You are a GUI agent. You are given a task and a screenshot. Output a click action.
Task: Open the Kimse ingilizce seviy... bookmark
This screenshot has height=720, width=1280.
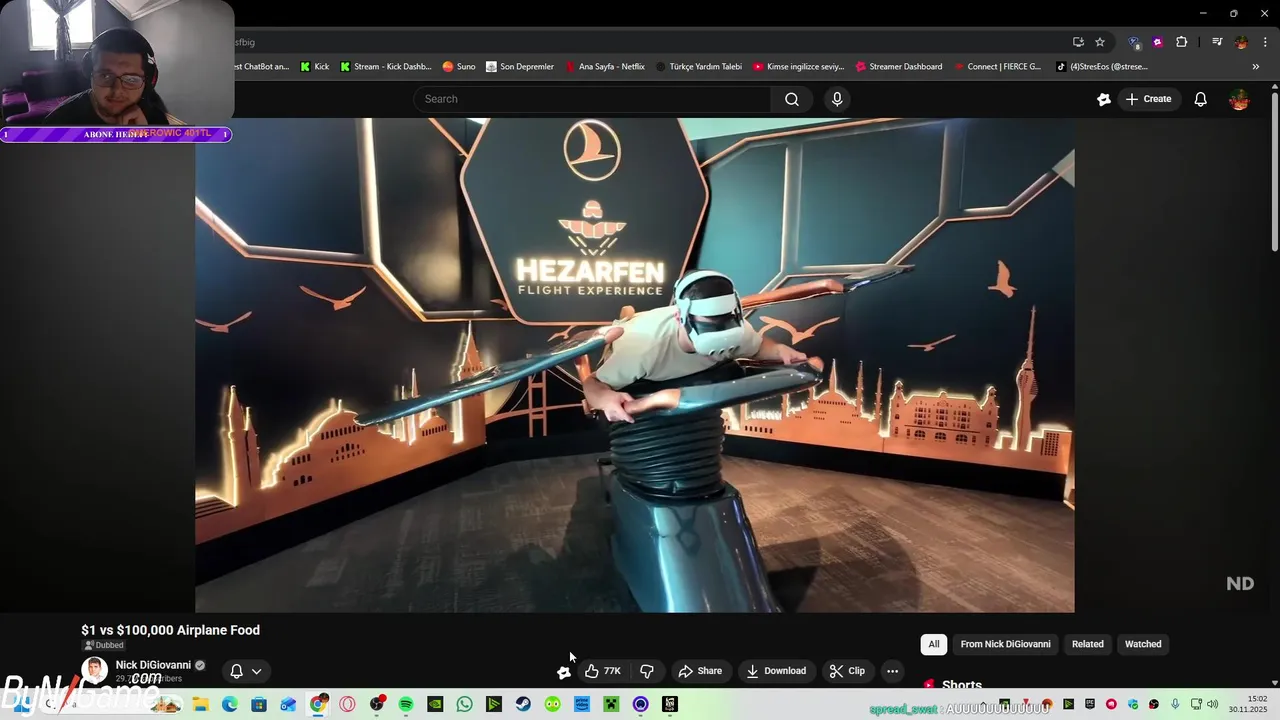click(x=799, y=67)
